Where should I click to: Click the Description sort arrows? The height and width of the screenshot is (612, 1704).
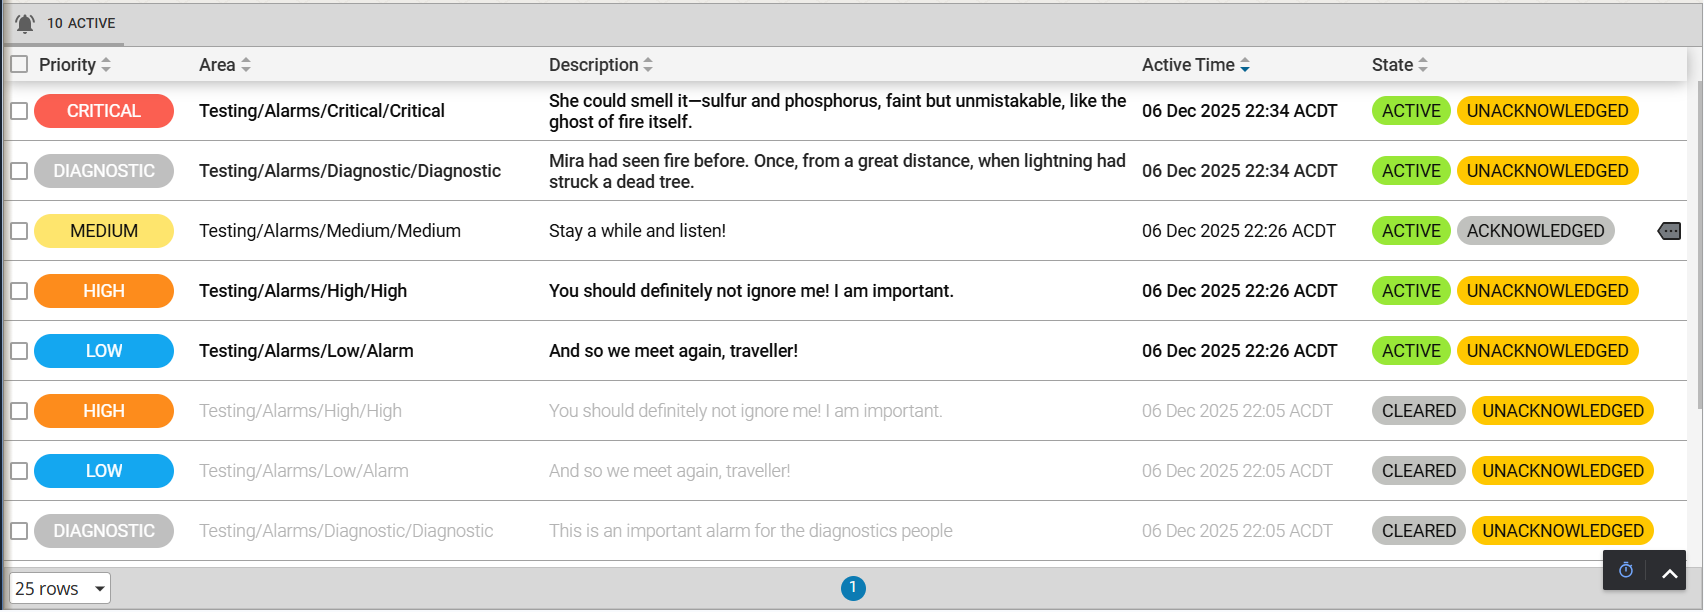coord(648,65)
